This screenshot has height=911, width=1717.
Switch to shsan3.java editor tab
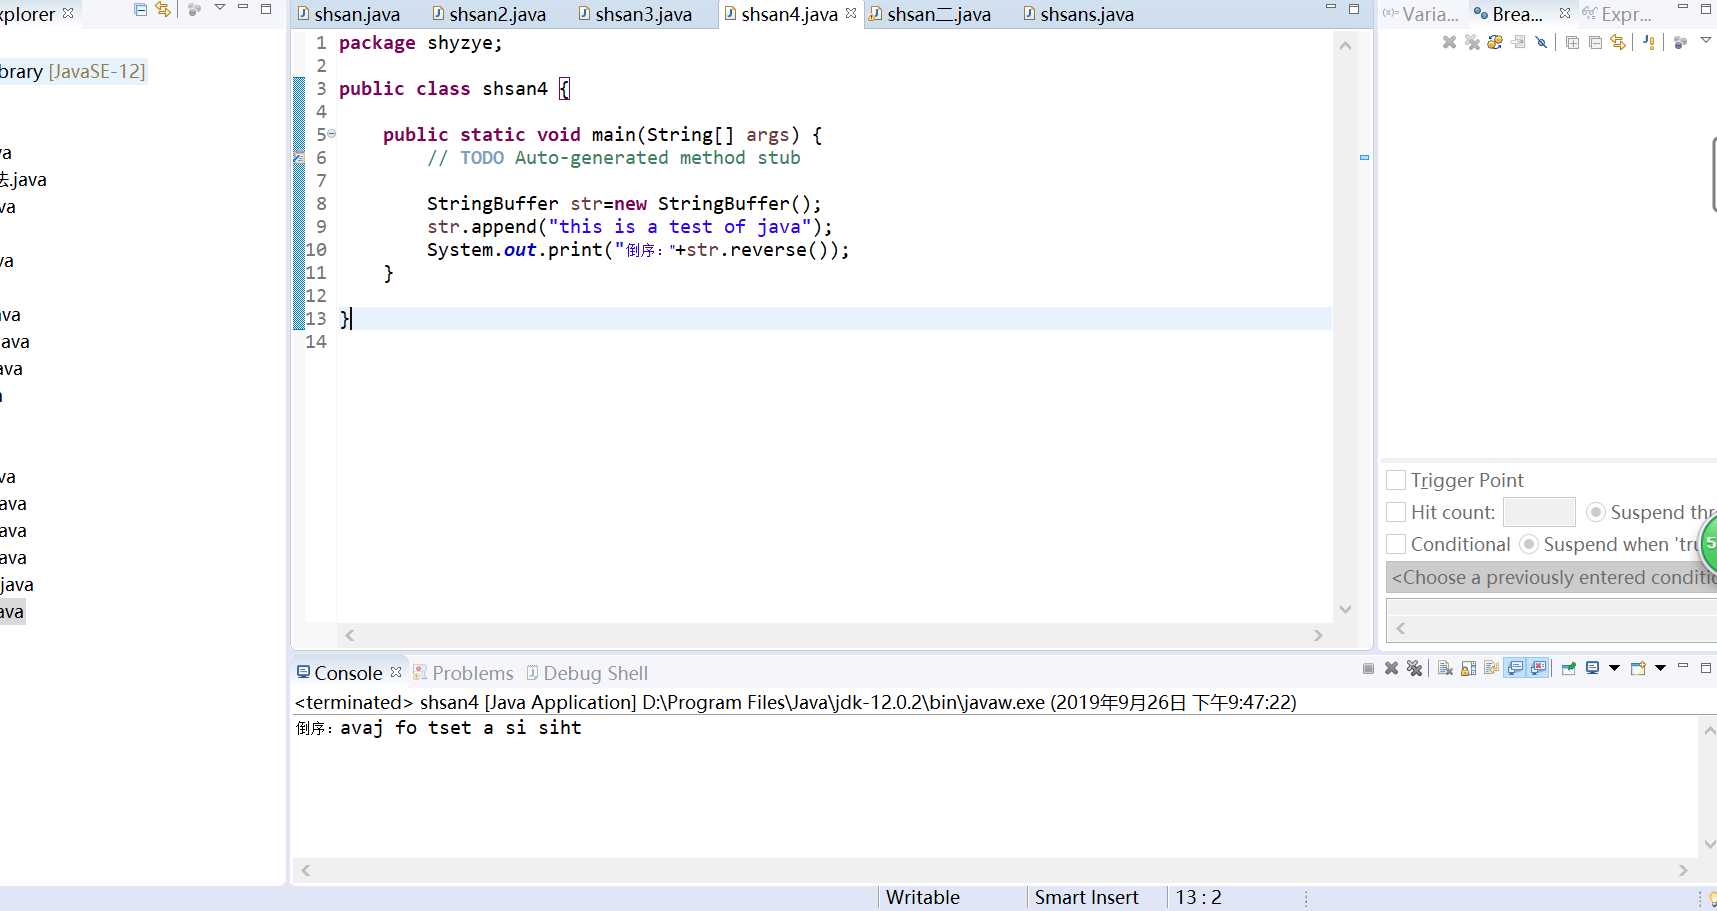tap(635, 14)
